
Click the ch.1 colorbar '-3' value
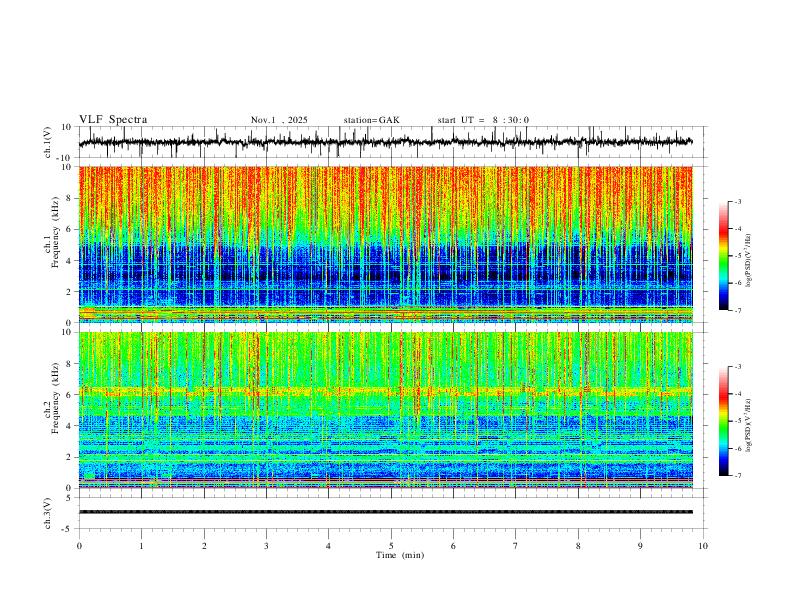pos(737,201)
